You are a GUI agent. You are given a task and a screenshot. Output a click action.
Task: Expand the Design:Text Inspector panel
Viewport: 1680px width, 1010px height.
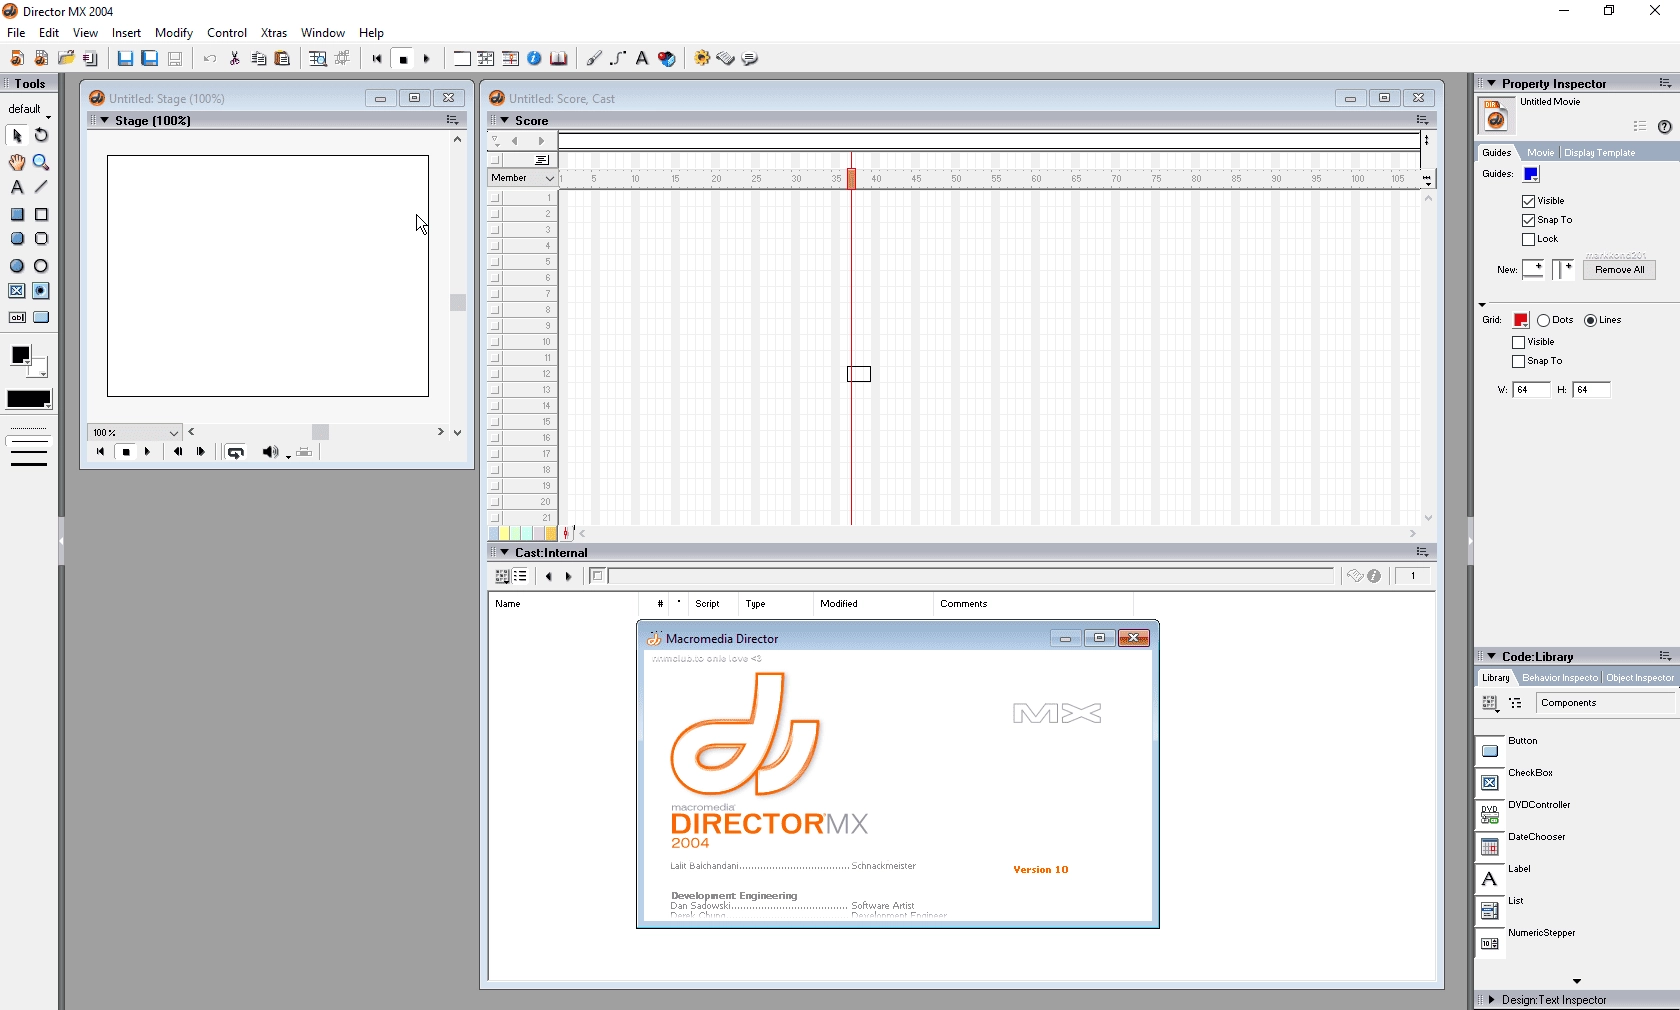tap(1491, 999)
